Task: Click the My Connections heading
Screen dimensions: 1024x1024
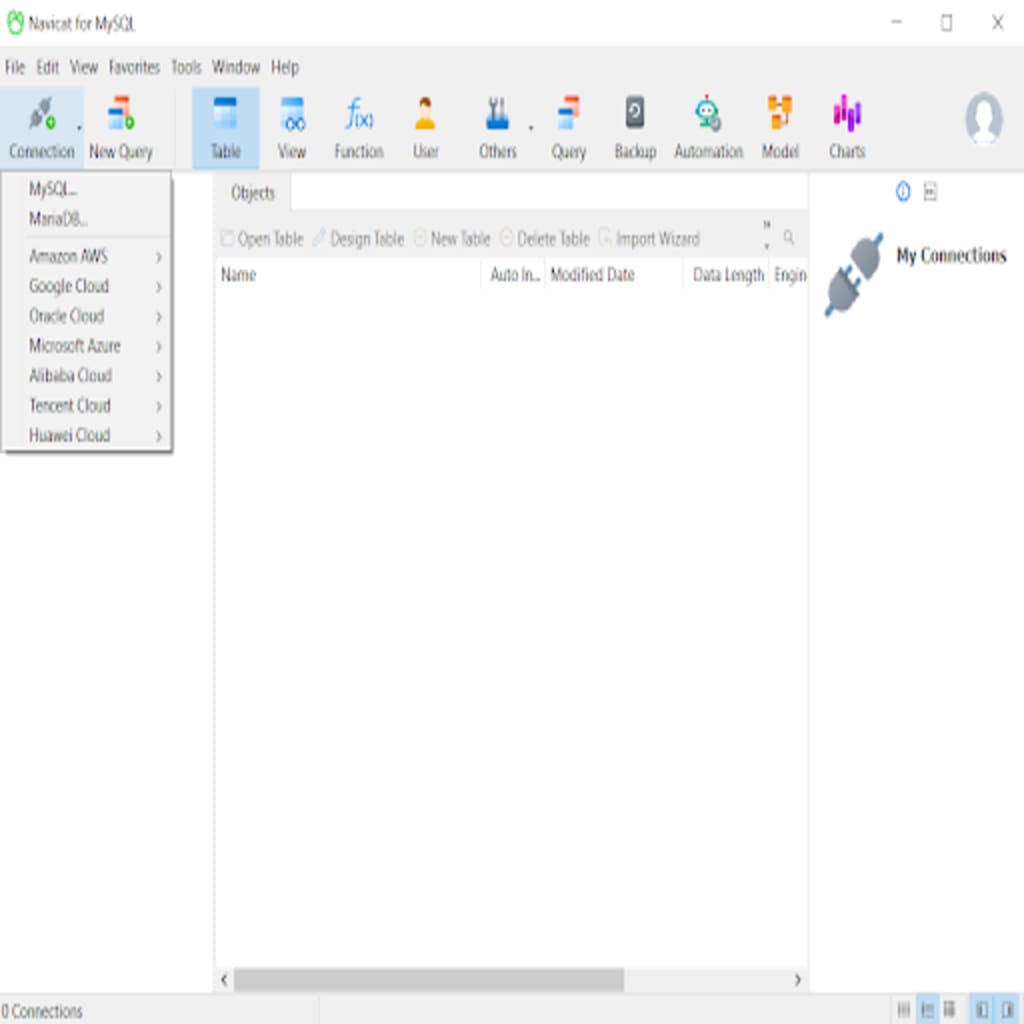Action: 951,255
